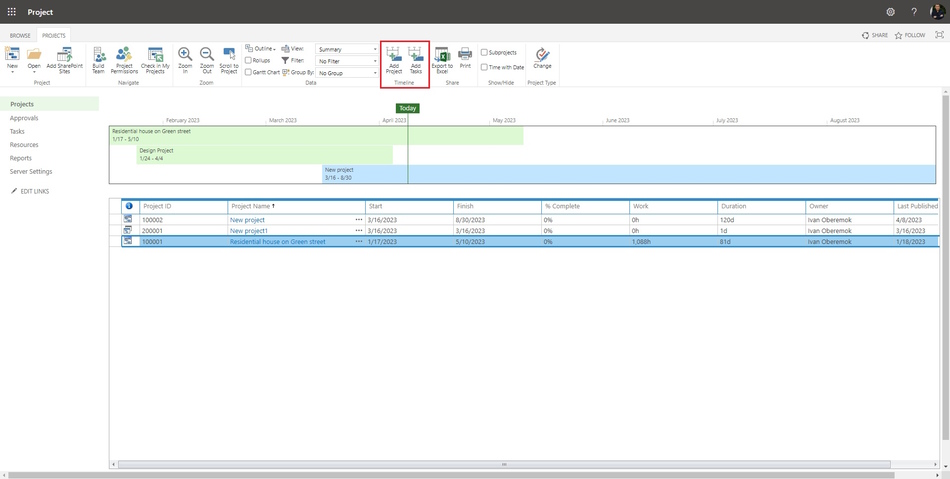950x479 pixels.
Task: Sort by Project Name column header
Action: pos(296,206)
